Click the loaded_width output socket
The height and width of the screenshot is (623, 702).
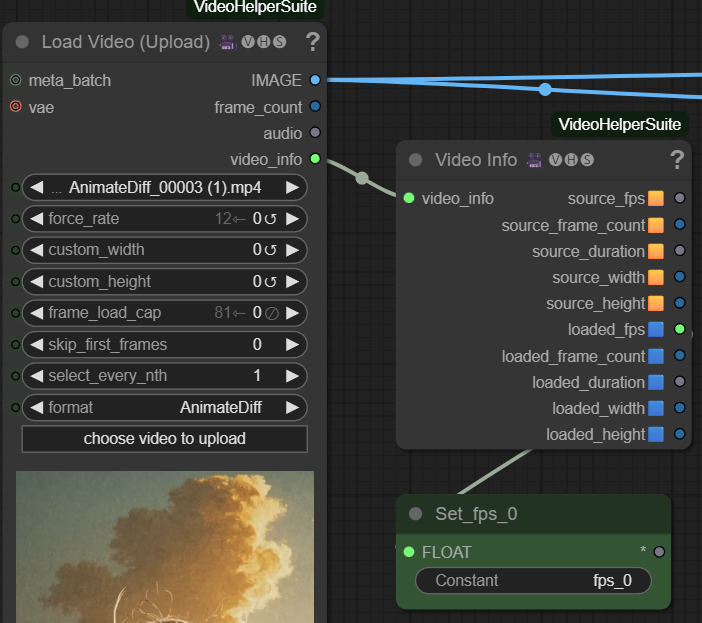click(x=680, y=408)
